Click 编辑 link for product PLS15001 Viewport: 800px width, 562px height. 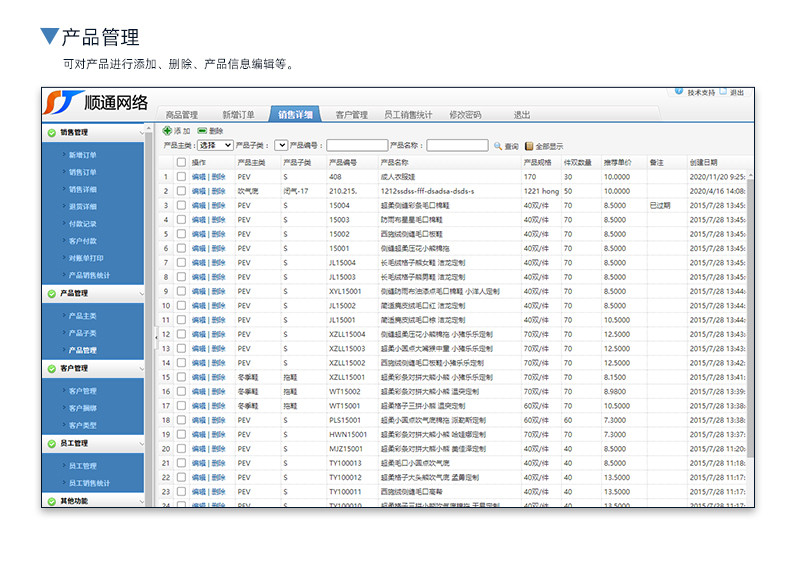click(199, 420)
